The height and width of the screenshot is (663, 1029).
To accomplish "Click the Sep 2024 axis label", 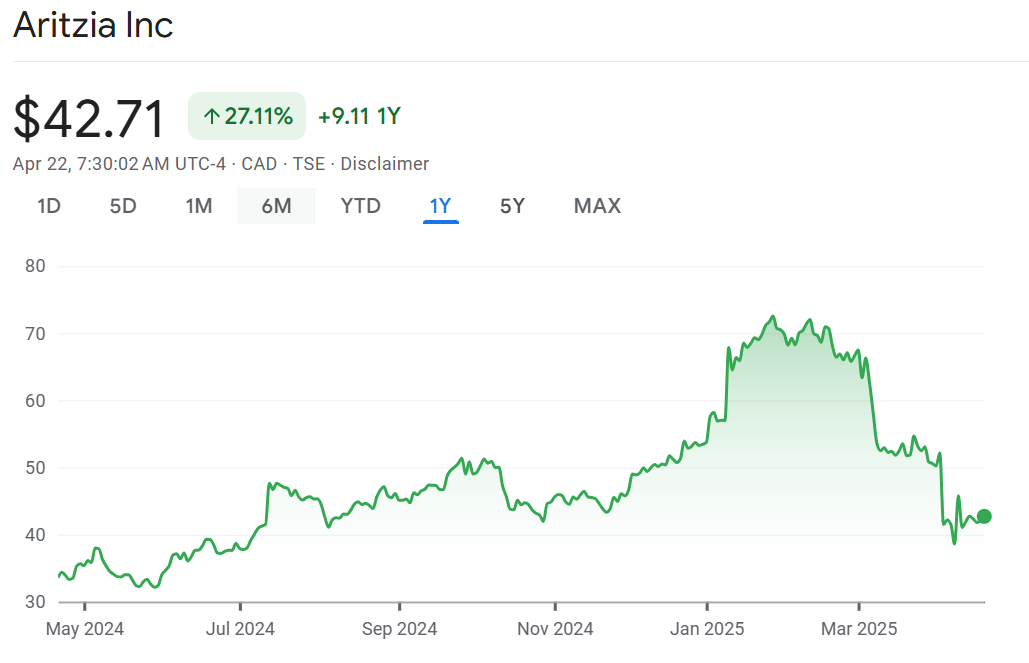I will 399,629.
